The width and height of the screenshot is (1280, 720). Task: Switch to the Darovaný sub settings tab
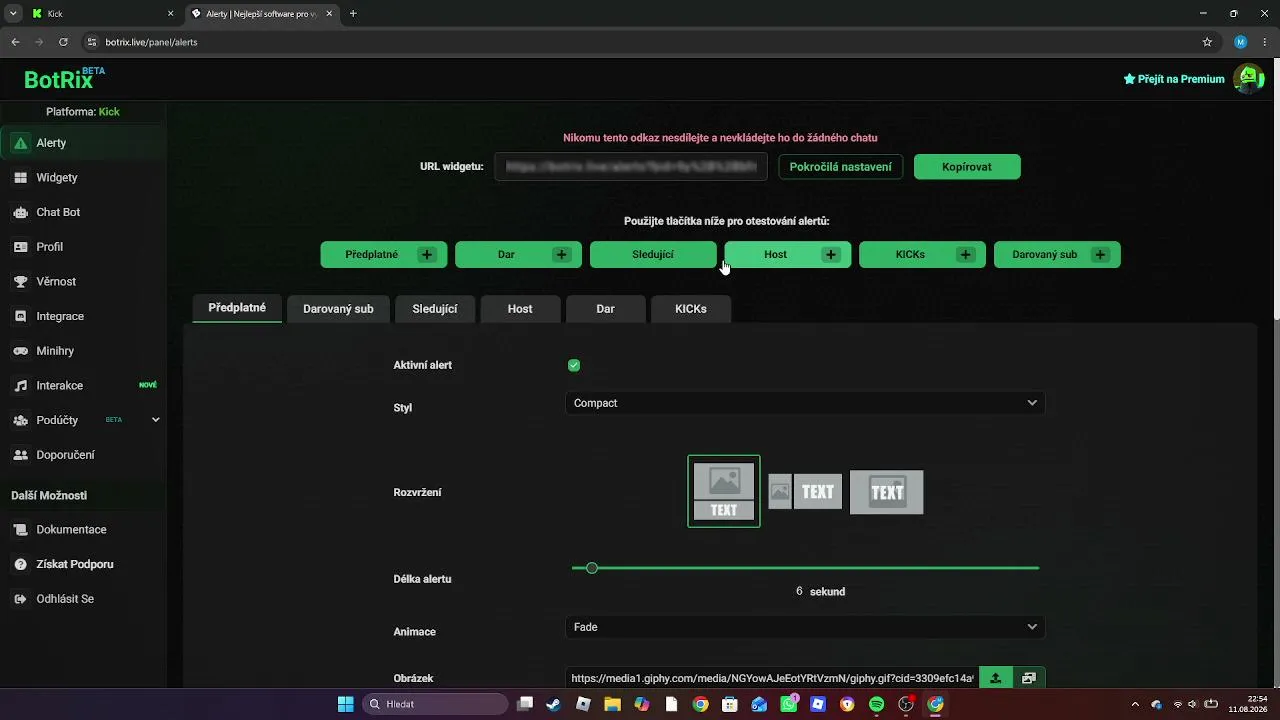coord(338,309)
